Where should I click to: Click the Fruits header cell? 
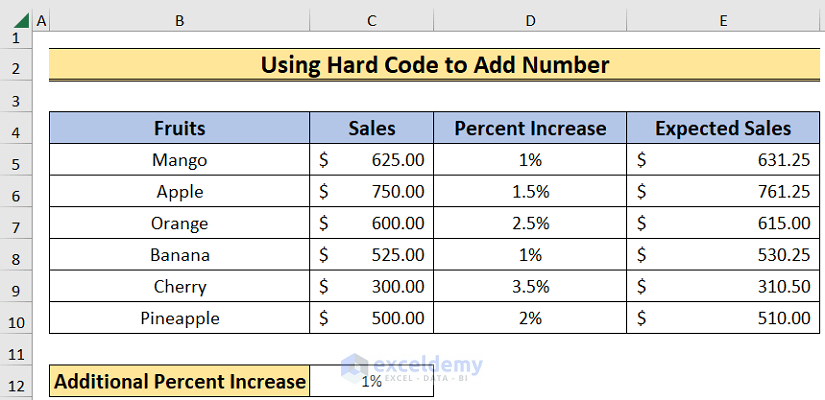pyautogui.click(x=179, y=128)
